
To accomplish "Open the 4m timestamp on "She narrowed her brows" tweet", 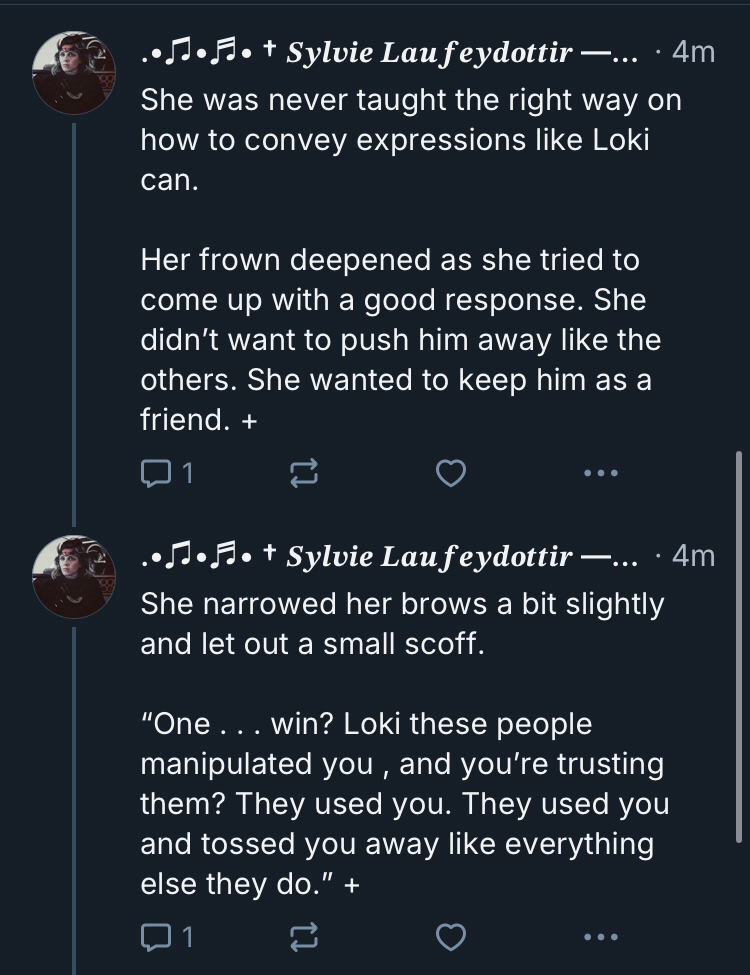I will [694, 556].
